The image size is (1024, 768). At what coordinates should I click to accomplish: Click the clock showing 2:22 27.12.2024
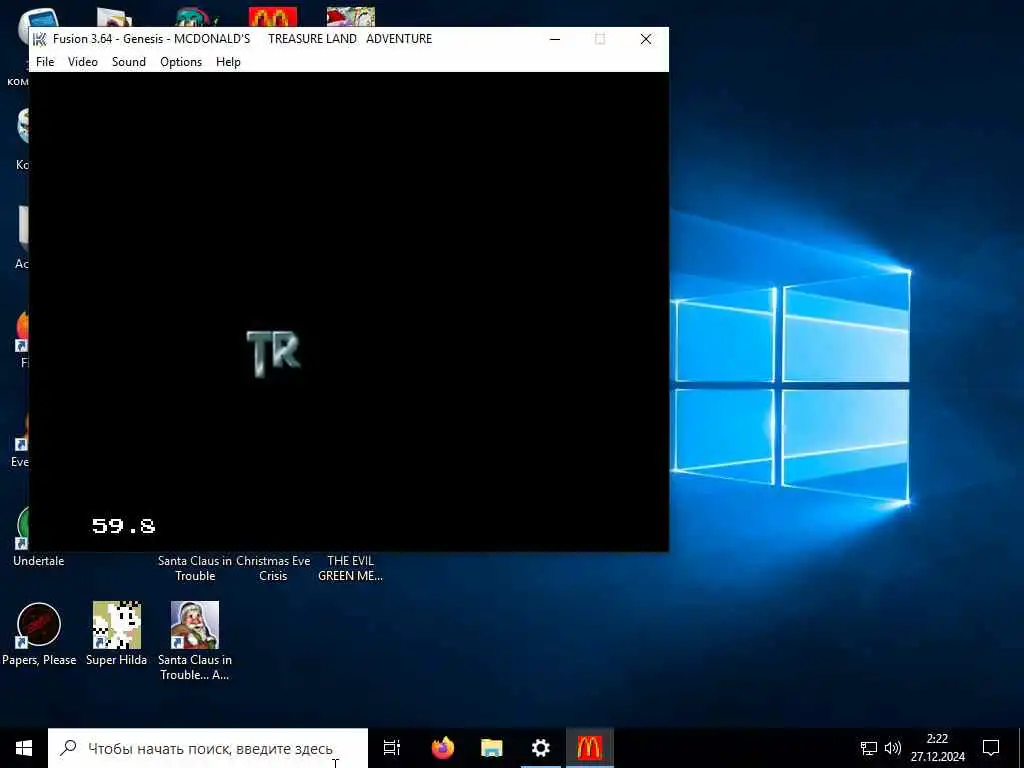click(938, 748)
